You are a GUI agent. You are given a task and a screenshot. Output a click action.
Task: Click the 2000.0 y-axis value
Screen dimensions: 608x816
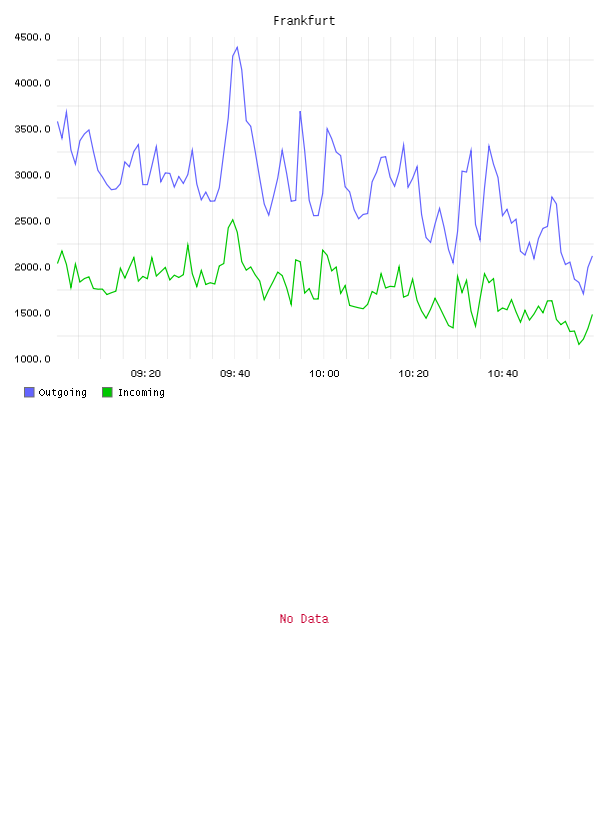click(32, 267)
